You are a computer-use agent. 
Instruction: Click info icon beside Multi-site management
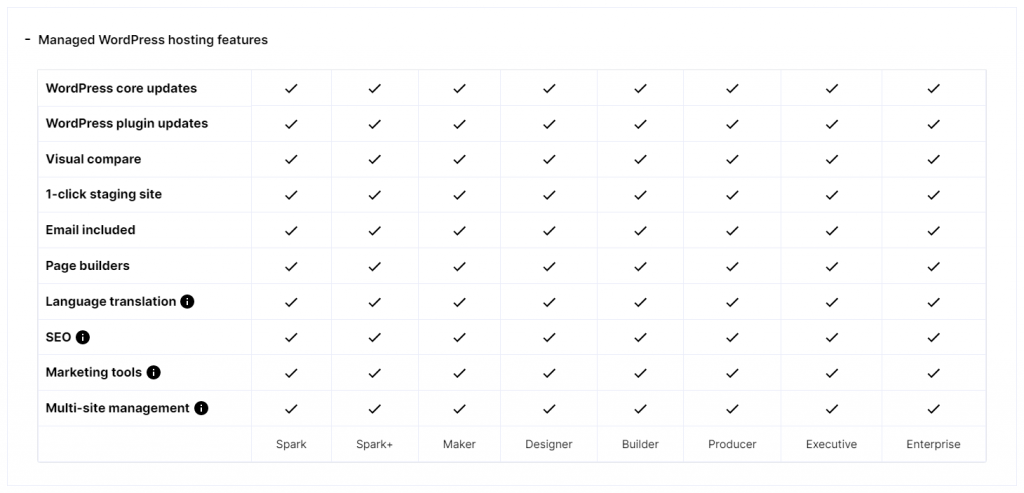pyautogui.click(x=201, y=408)
